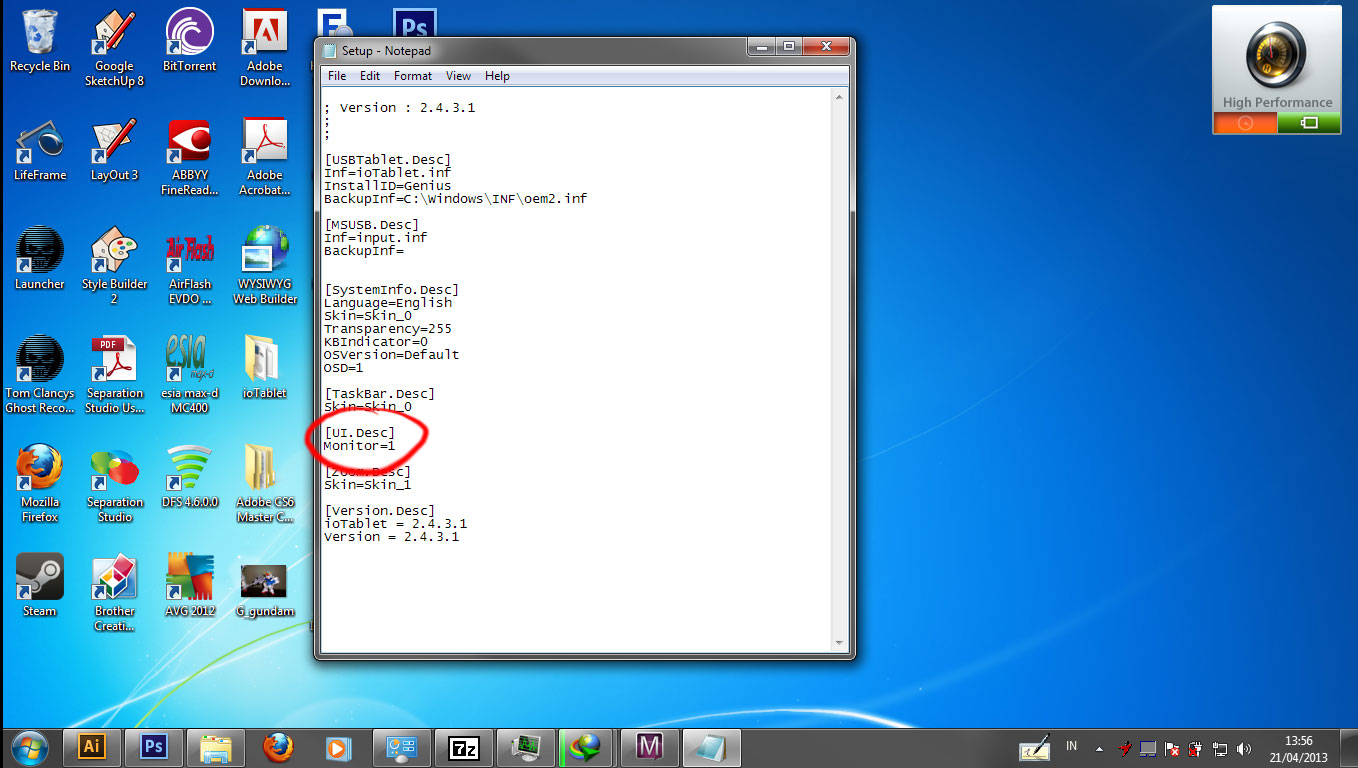Screen dimensions: 1358x768
Task: Open the Format menu in Notepad
Action: pos(413,76)
